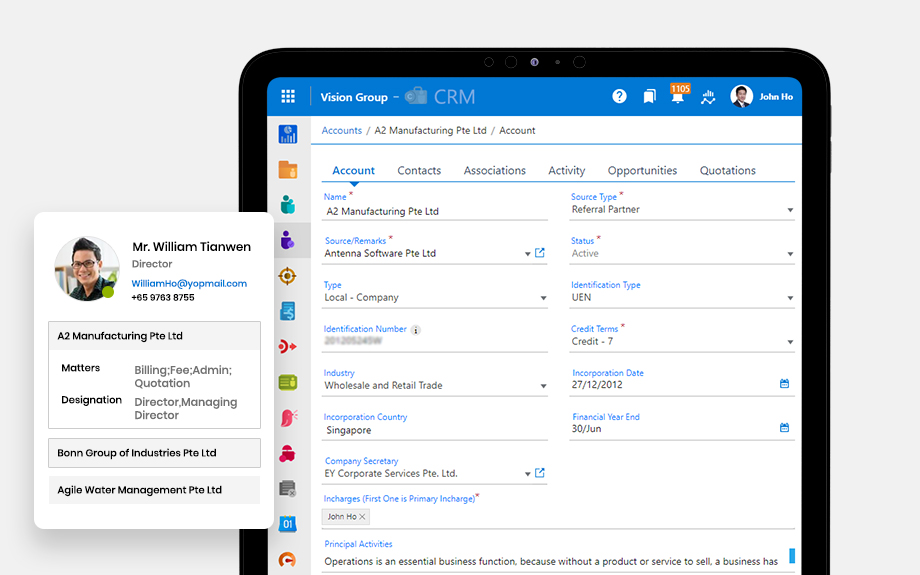
Task: Open the grey list sidebar icon
Action: (x=288, y=488)
